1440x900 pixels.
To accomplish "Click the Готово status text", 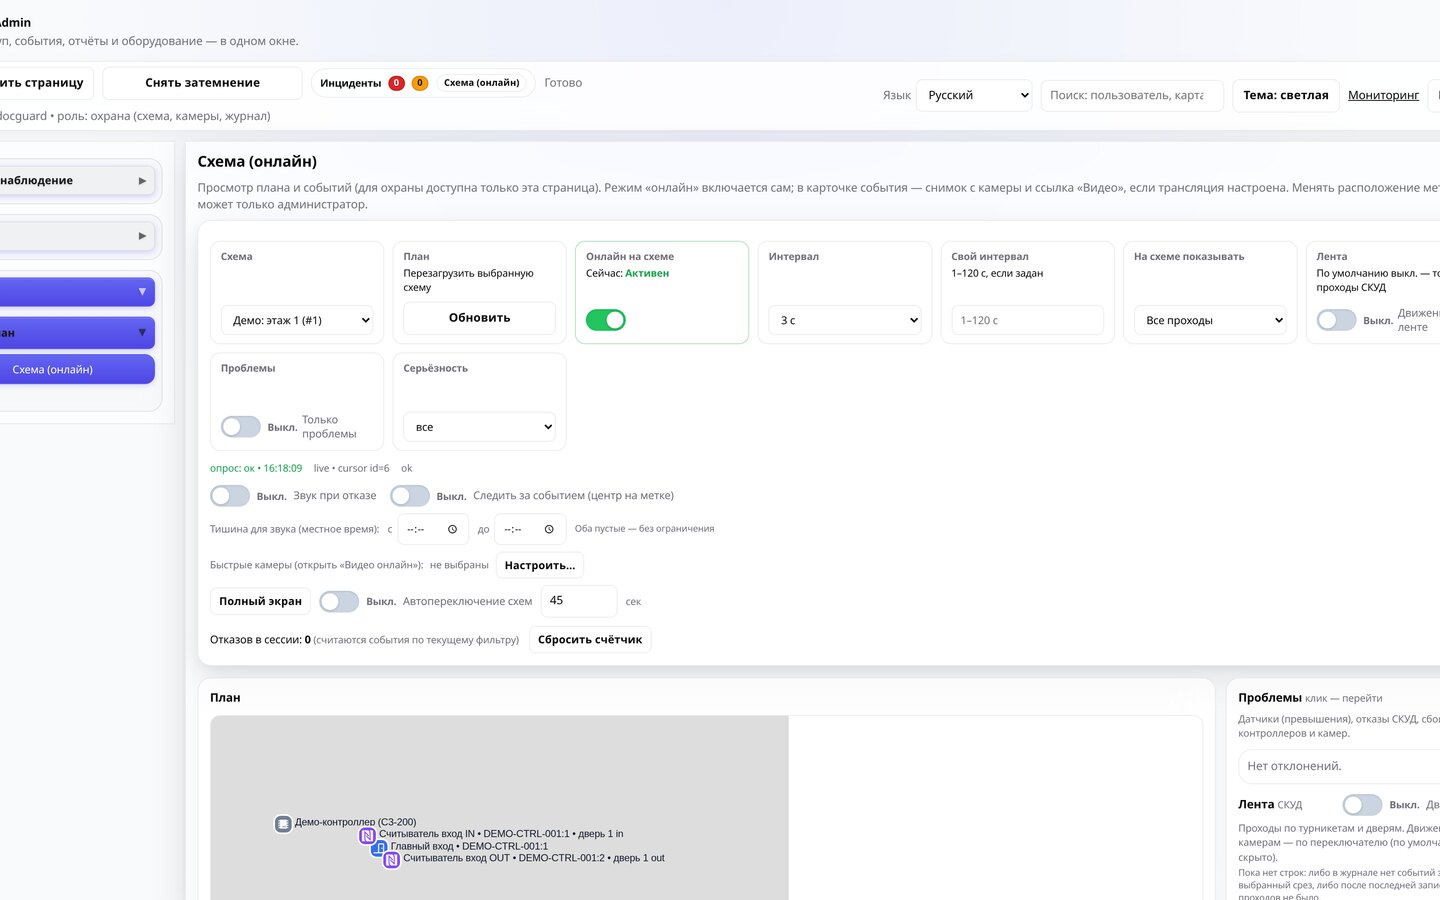I will point(563,83).
